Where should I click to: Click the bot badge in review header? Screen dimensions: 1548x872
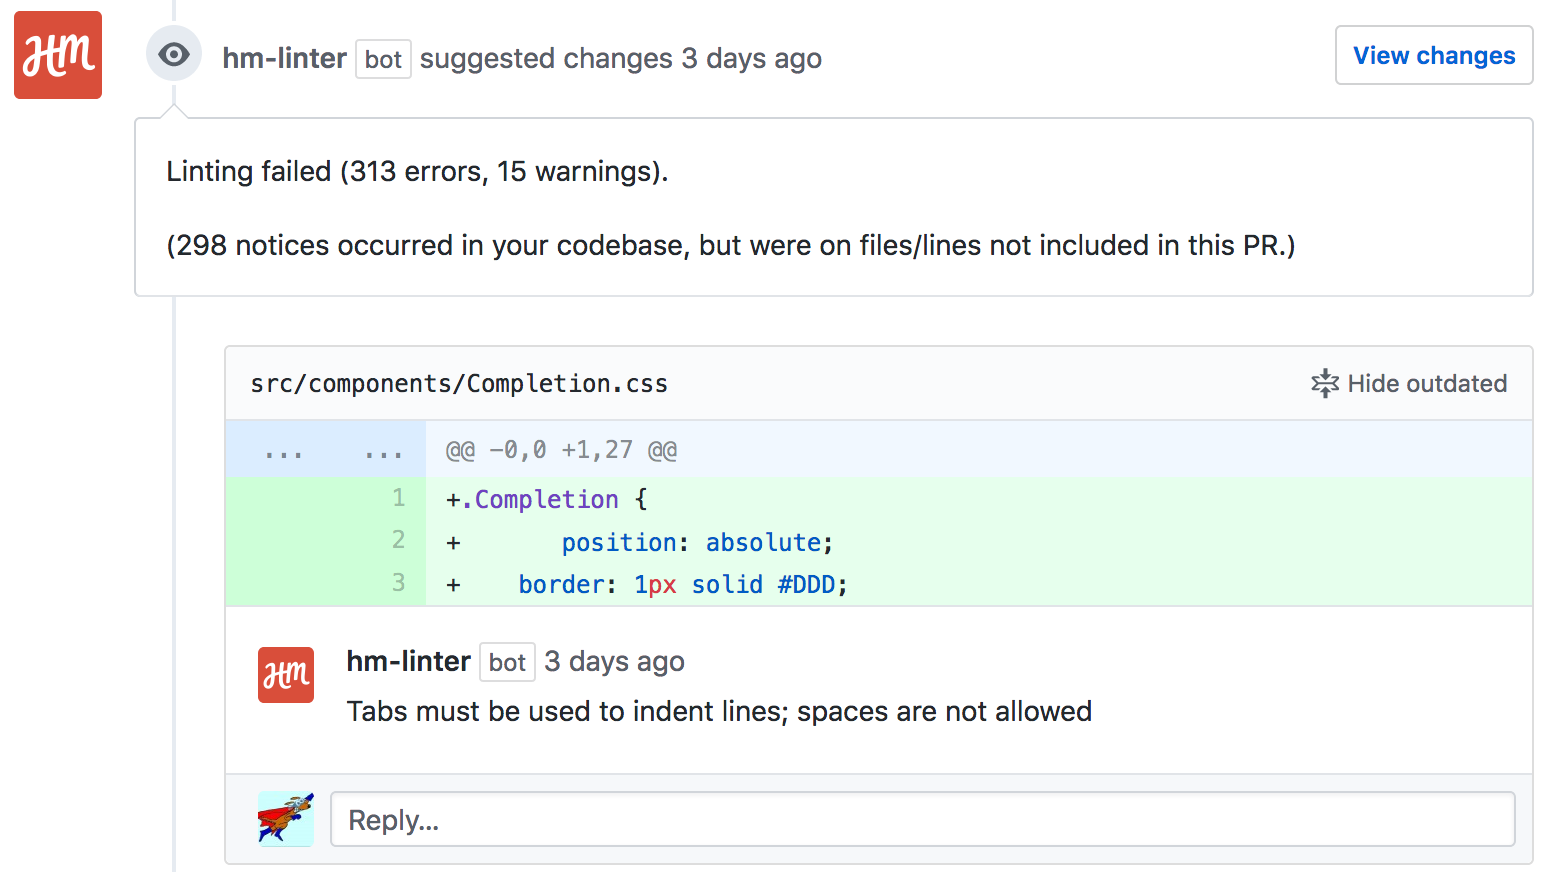[x=383, y=59]
